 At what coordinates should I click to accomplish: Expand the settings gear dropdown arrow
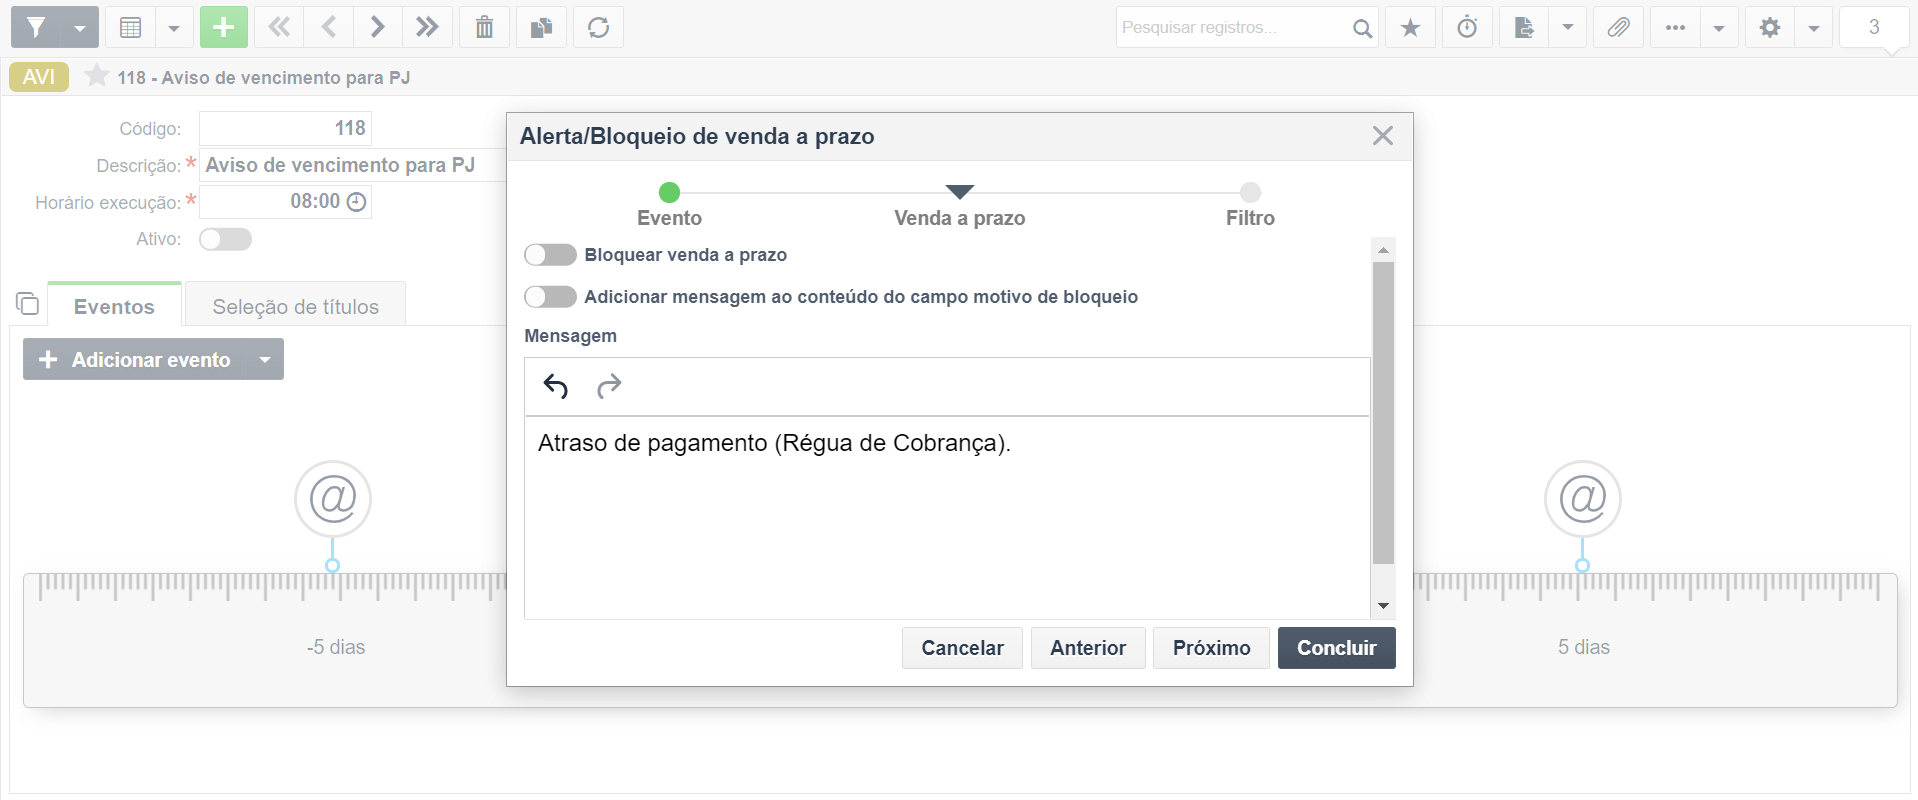point(1813,27)
